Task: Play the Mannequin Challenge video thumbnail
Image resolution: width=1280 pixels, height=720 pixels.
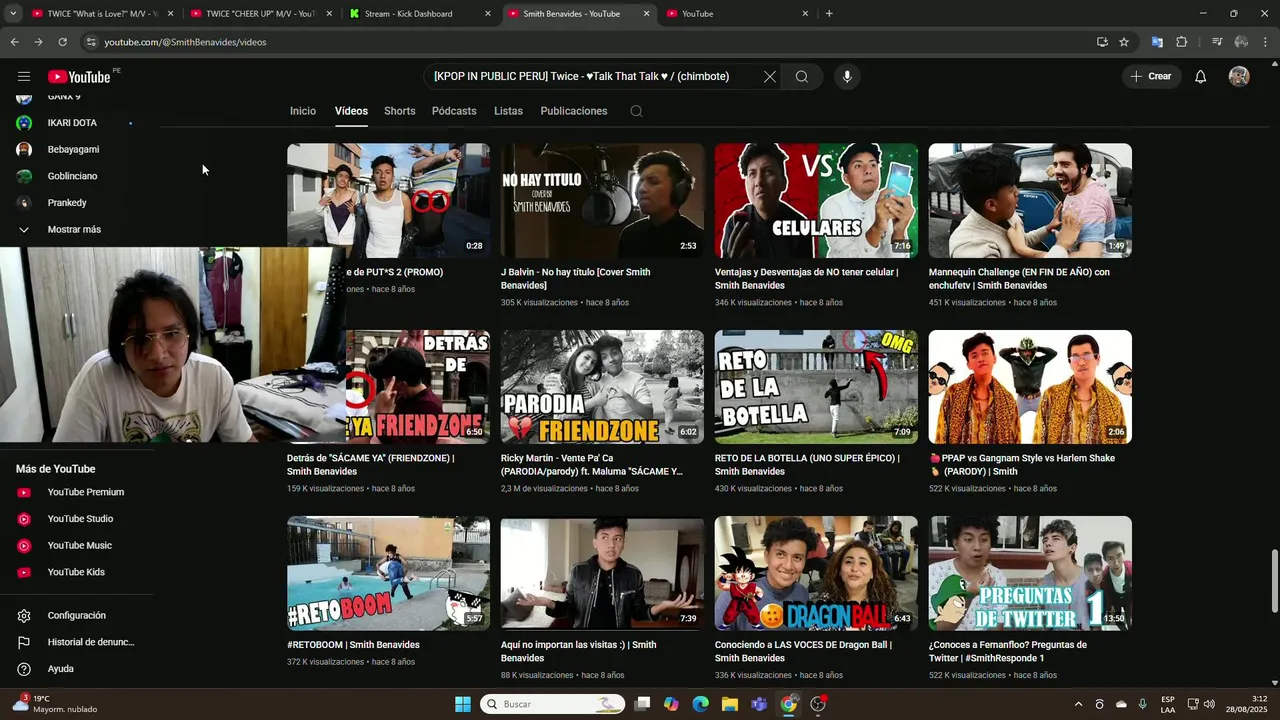Action: coord(1030,200)
